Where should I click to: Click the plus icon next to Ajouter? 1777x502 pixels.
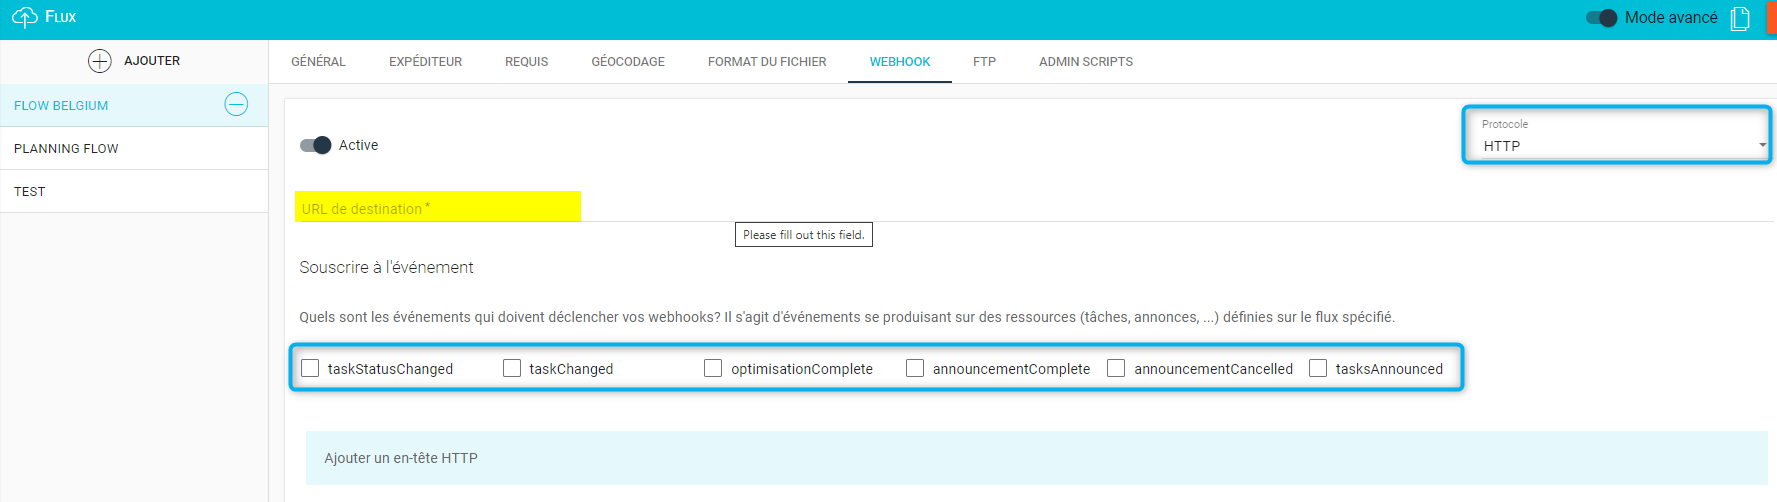100,61
